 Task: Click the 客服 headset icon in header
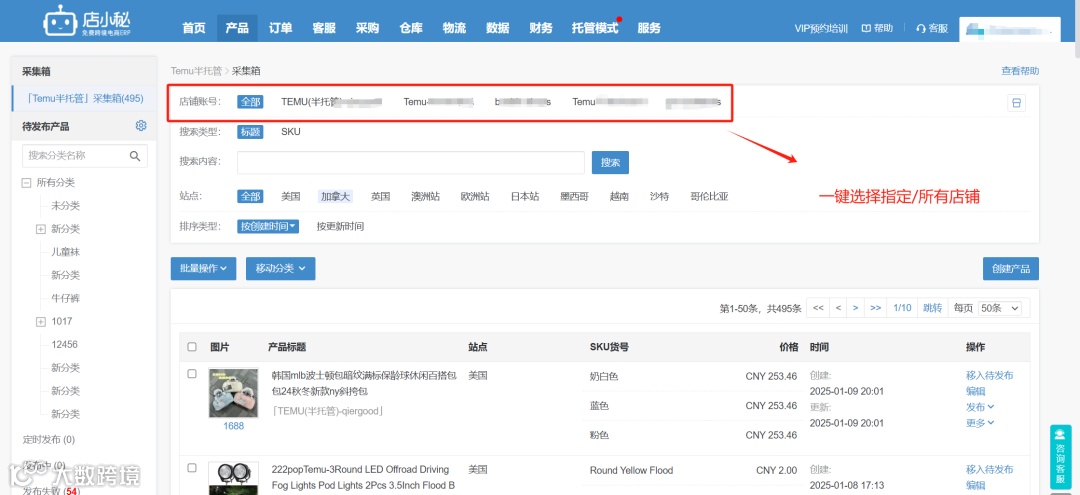(x=920, y=28)
